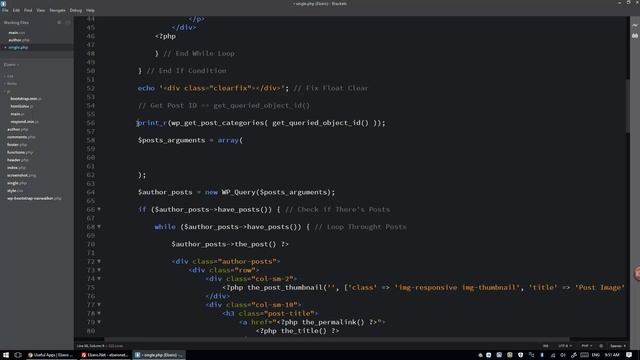Open comments.php in project tree

pos(21,137)
